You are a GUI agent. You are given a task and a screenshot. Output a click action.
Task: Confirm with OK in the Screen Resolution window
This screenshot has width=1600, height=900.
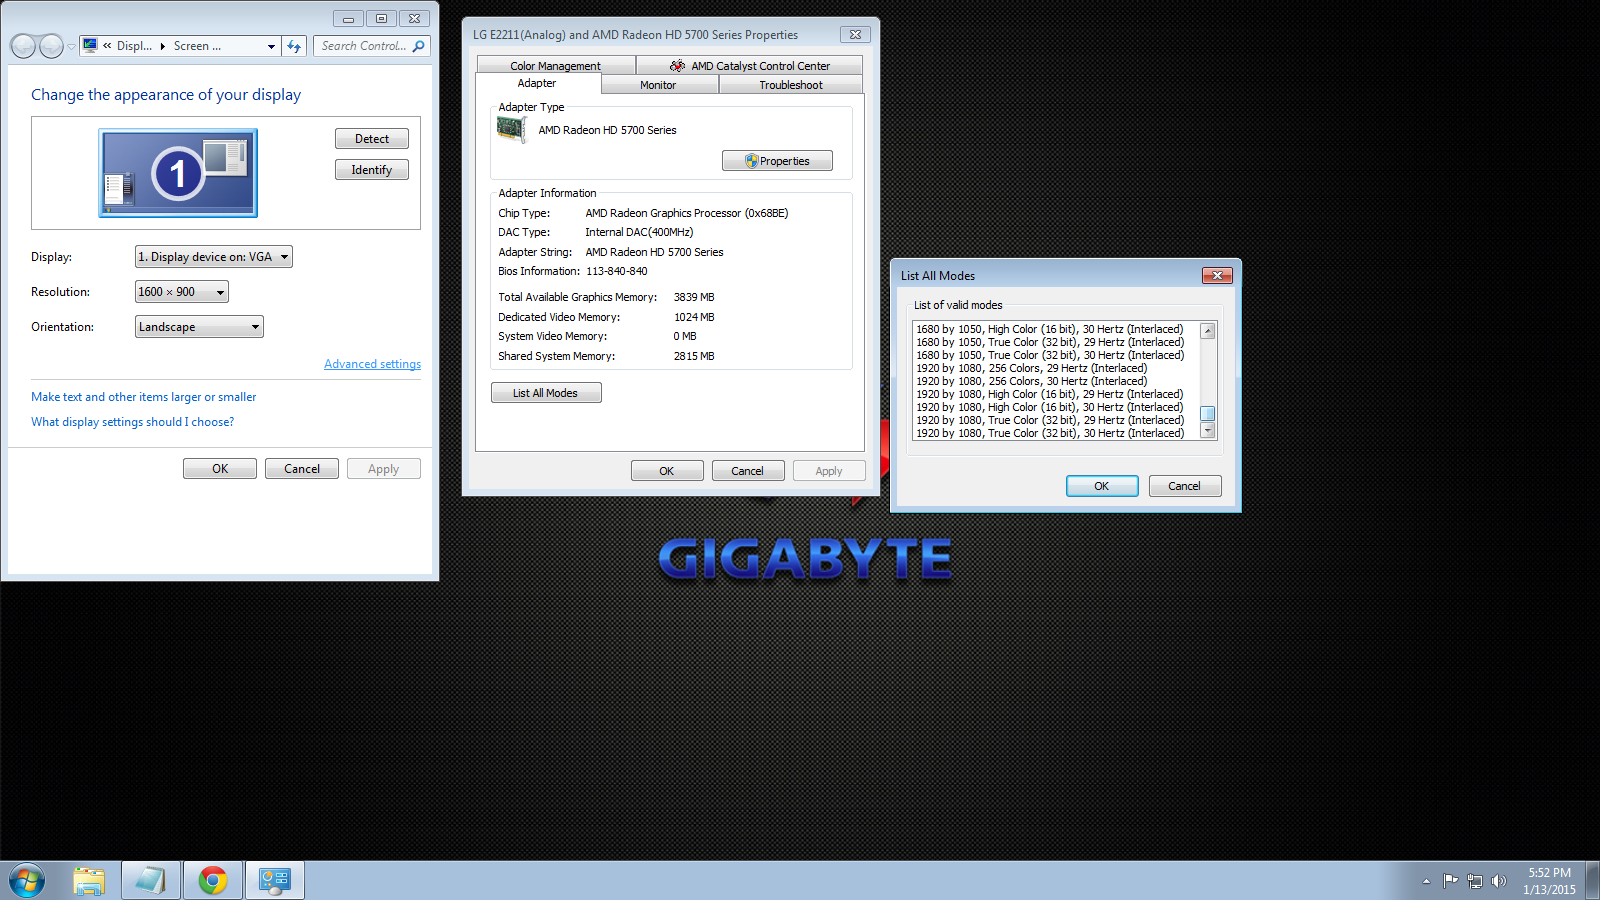220,469
